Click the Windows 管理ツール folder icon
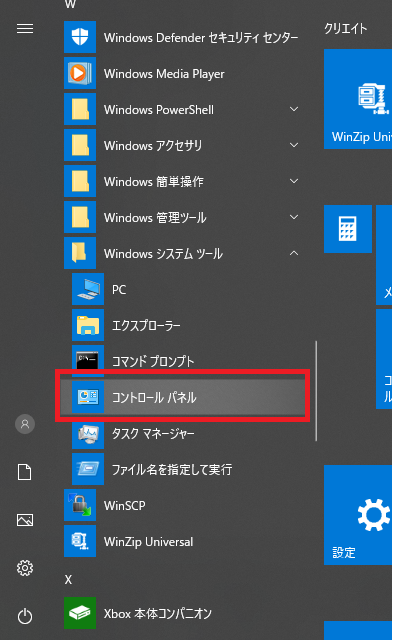The width and height of the screenshot is (393, 643). point(80,218)
